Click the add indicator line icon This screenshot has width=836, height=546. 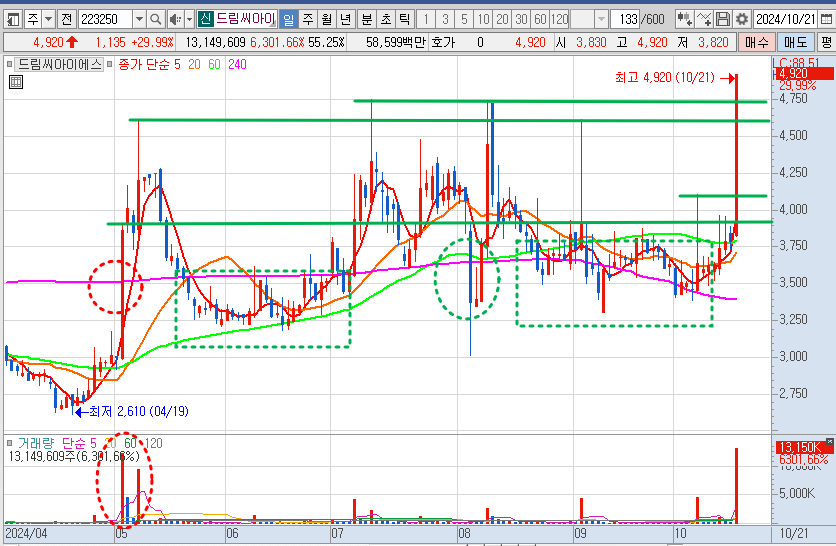pyautogui.click(x=704, y=20)
